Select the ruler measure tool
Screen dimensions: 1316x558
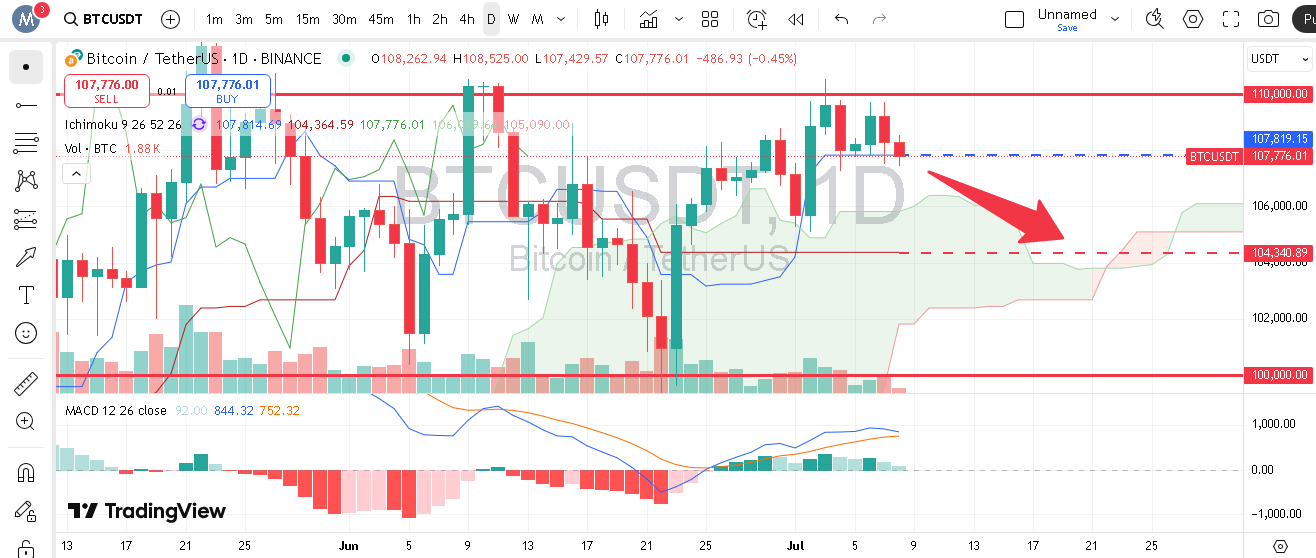coord(26,383)
